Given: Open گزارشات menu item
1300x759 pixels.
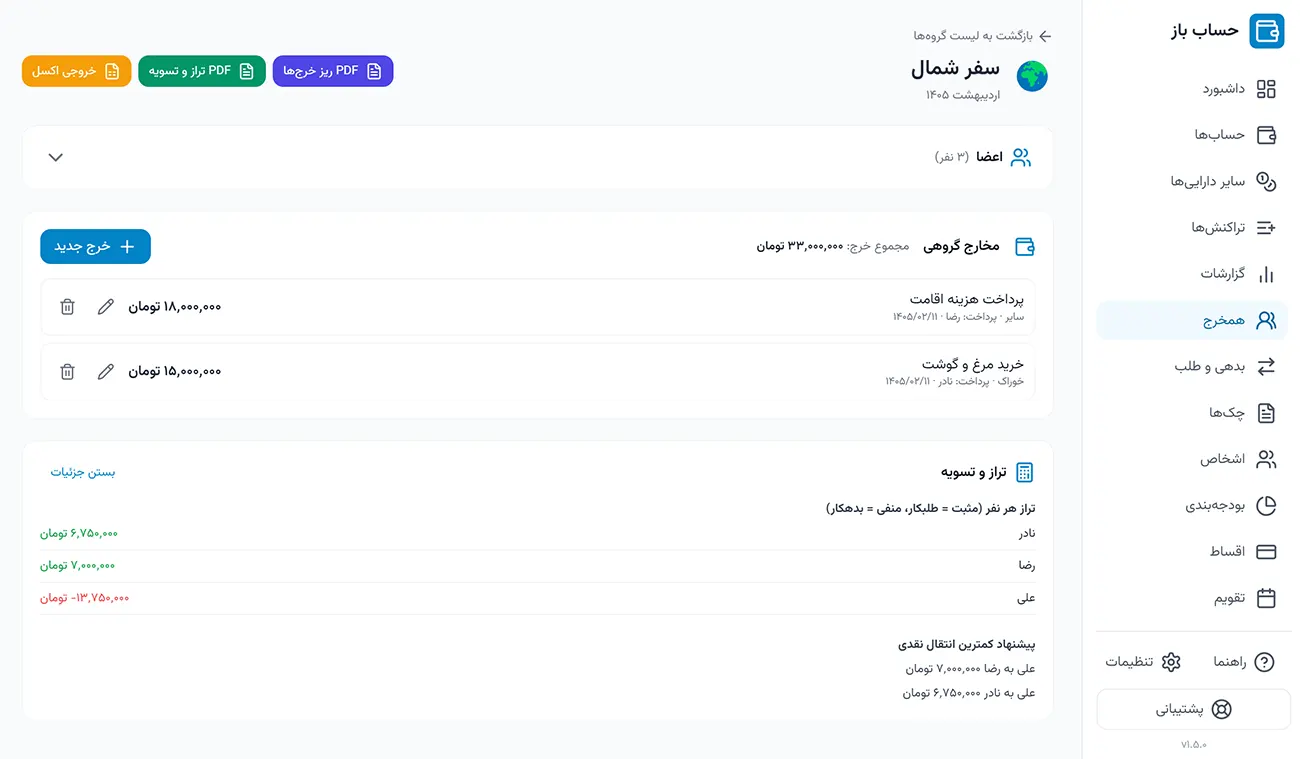Looking at the screenshot, I should (1192, 274).
